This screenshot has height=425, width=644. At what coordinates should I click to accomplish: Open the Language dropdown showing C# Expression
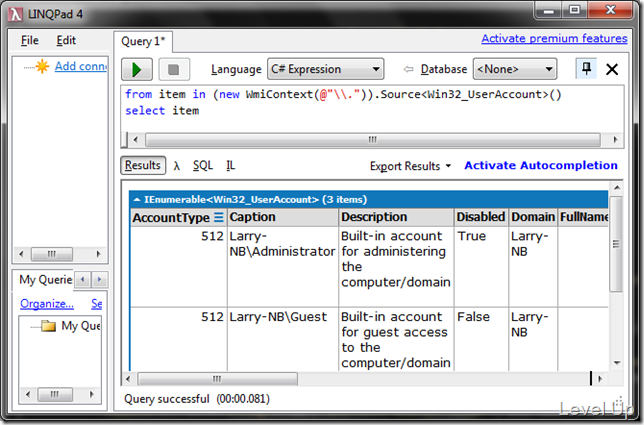tap(326, 69)
